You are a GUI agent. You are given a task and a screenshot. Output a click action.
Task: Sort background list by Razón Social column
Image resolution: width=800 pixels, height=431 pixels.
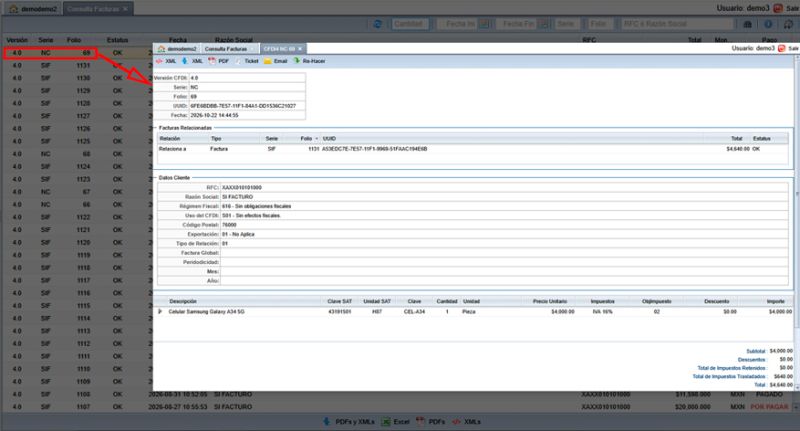(x=234, y=40)
